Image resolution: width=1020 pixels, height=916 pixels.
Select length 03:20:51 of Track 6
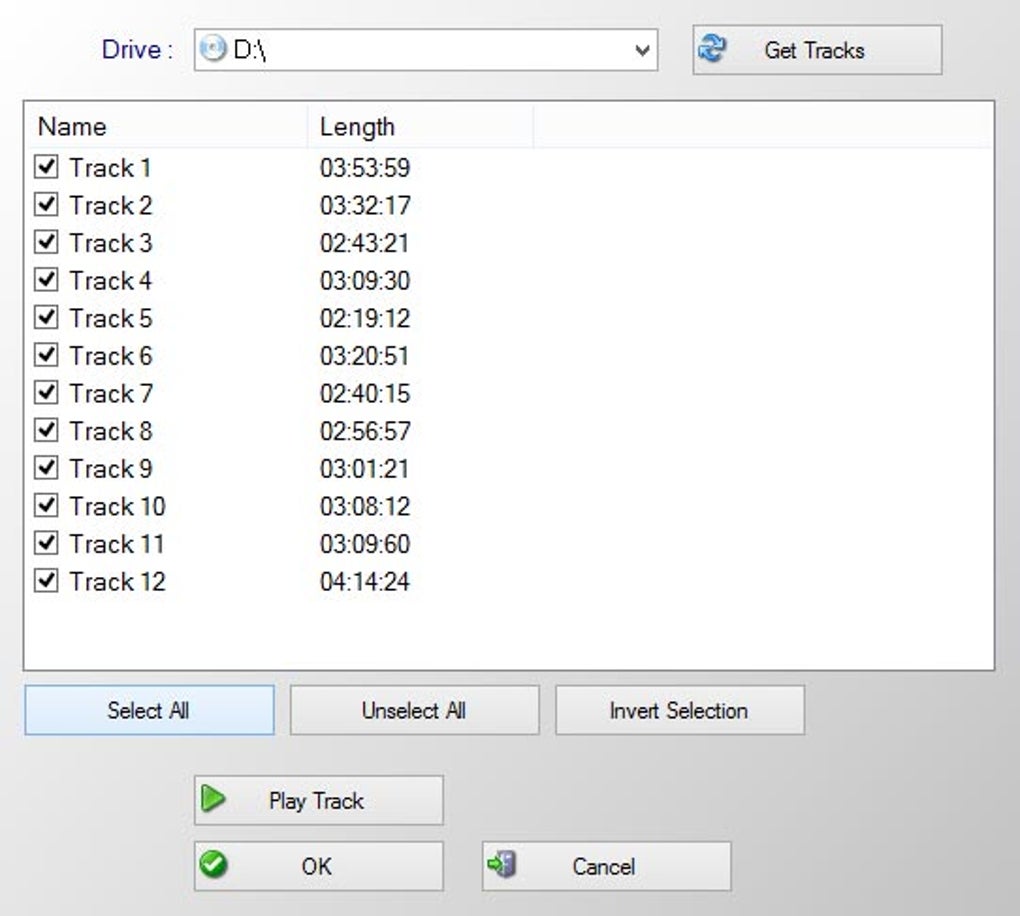click(x=365, y=356)
